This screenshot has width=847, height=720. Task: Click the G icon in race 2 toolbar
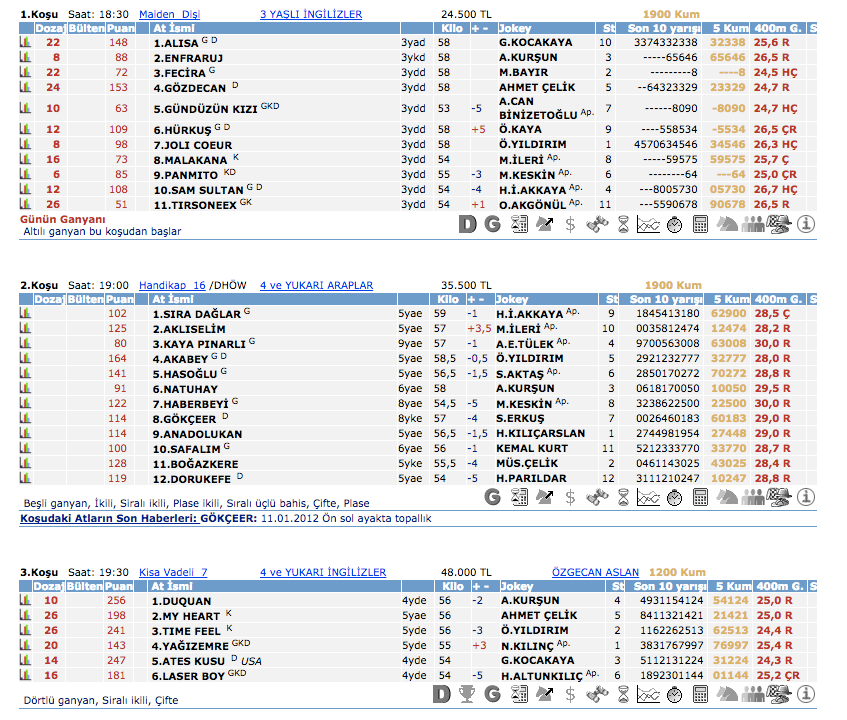pyautogui.click(x=492, y=495)
